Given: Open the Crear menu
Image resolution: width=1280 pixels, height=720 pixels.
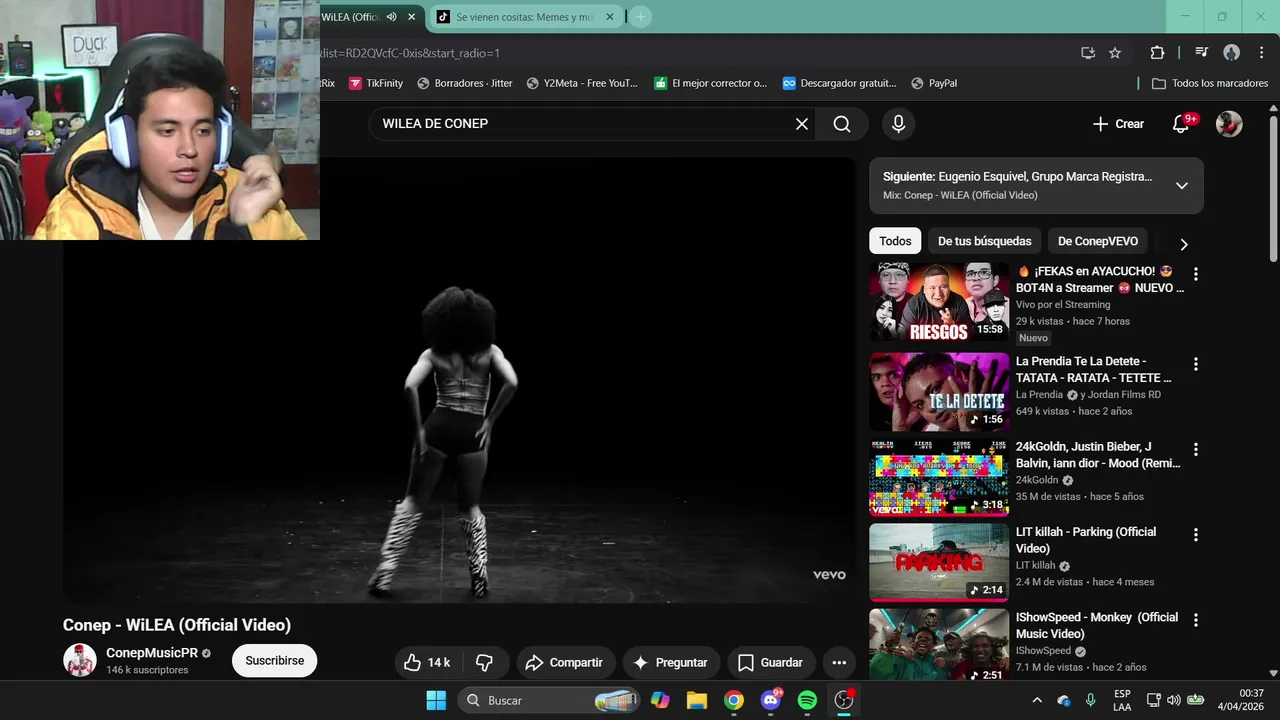Looking at the screenshot, I should (x=1118, y=124).
